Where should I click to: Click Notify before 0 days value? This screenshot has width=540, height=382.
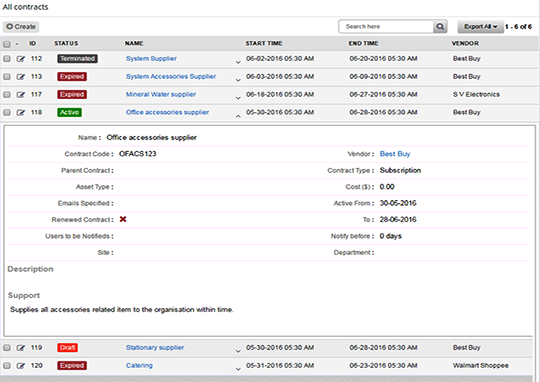tap(391, 236)
